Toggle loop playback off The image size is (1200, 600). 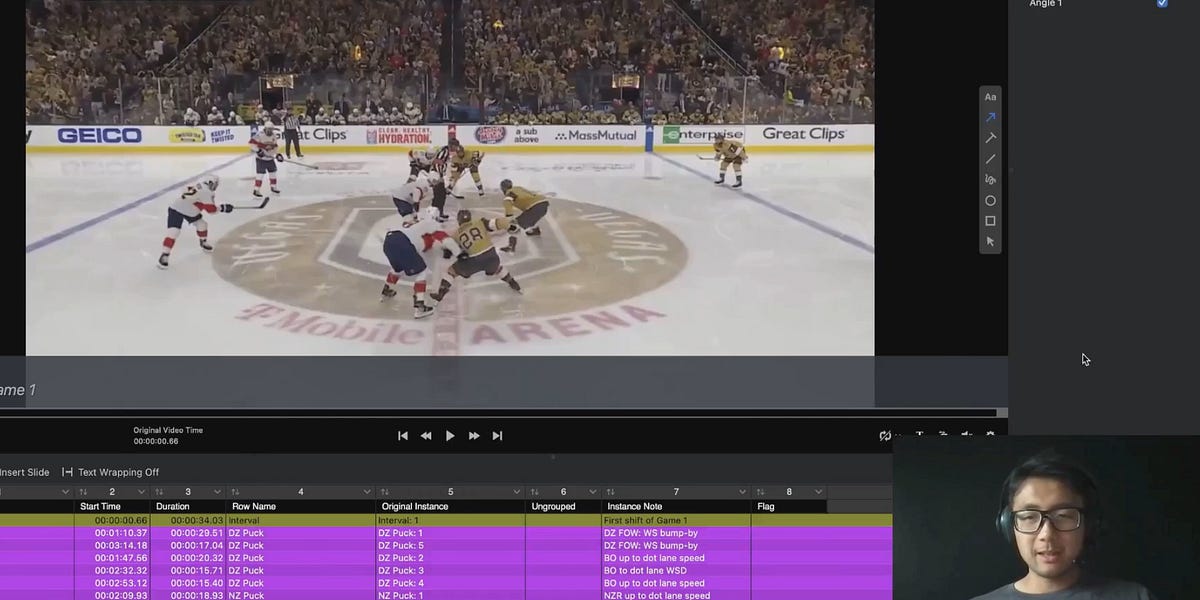(x=885, y=434)
